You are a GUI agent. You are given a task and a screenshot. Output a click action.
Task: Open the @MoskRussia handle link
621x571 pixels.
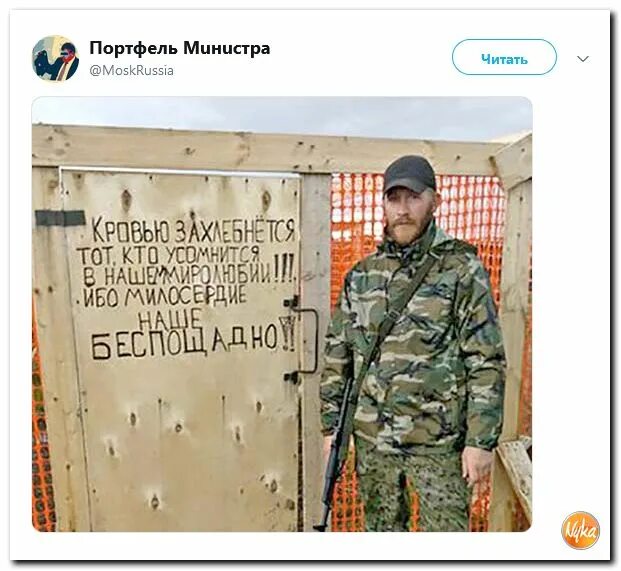(131, 71)
